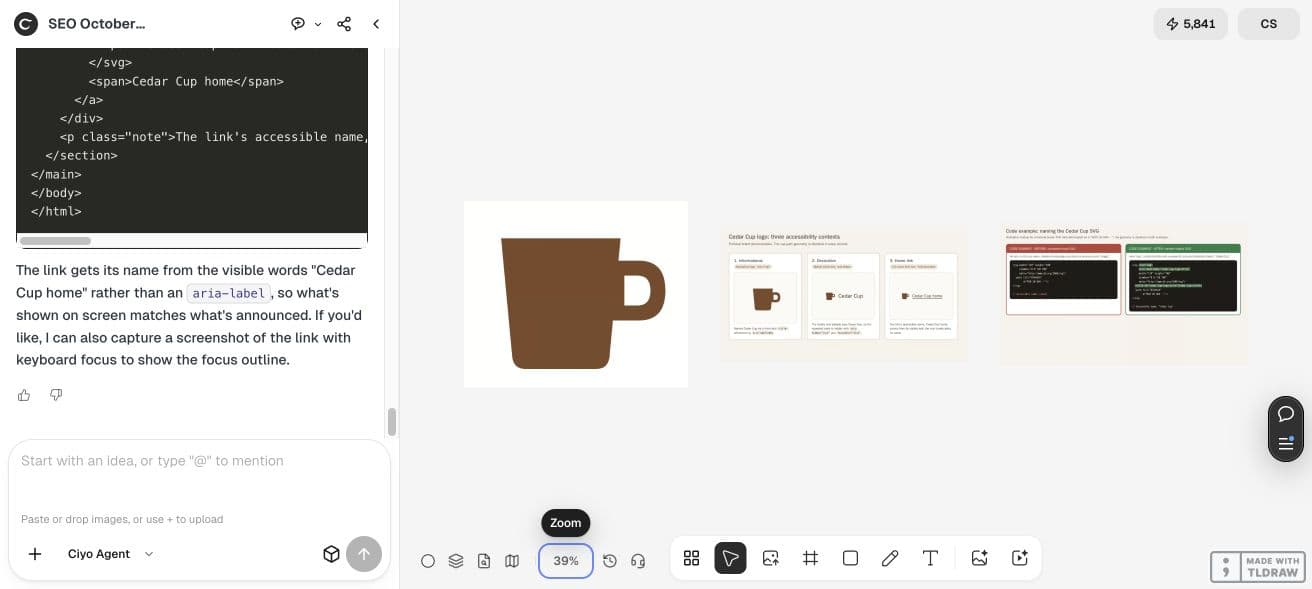1312x589 pixels.
Task: Open the AI video generation tool
Action: coord(1020,558)
